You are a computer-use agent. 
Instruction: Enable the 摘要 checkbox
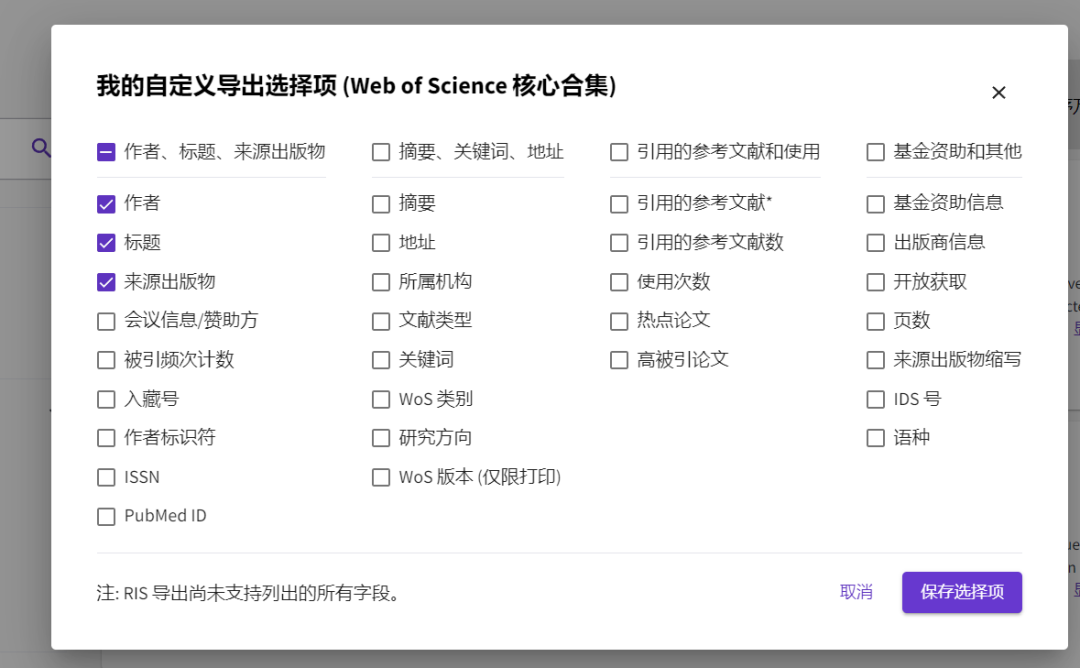coord(381,204)
